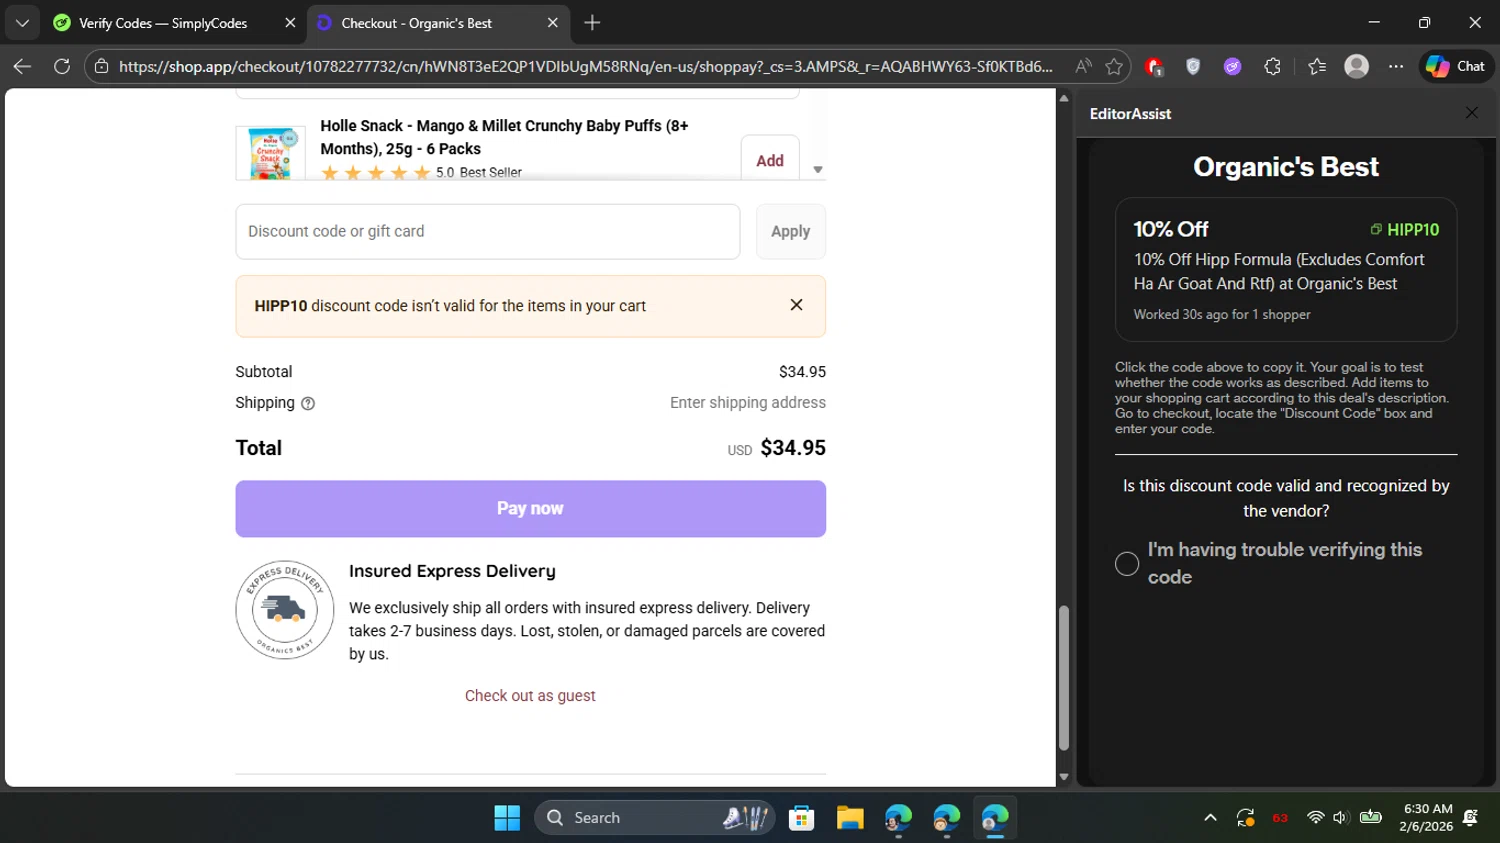This screenshot has width=1500, height=843.
Task: Click Worked 30s ago for 1 shopper
Action: pos(1222,314)
